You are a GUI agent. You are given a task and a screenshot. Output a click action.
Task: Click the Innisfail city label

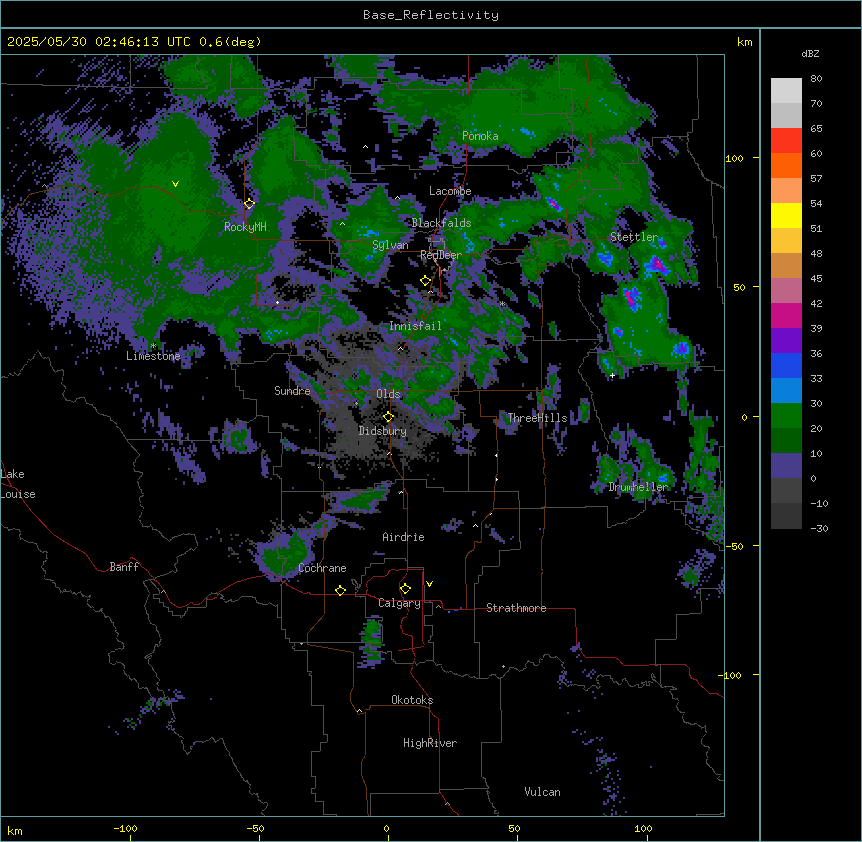point(415,326)
